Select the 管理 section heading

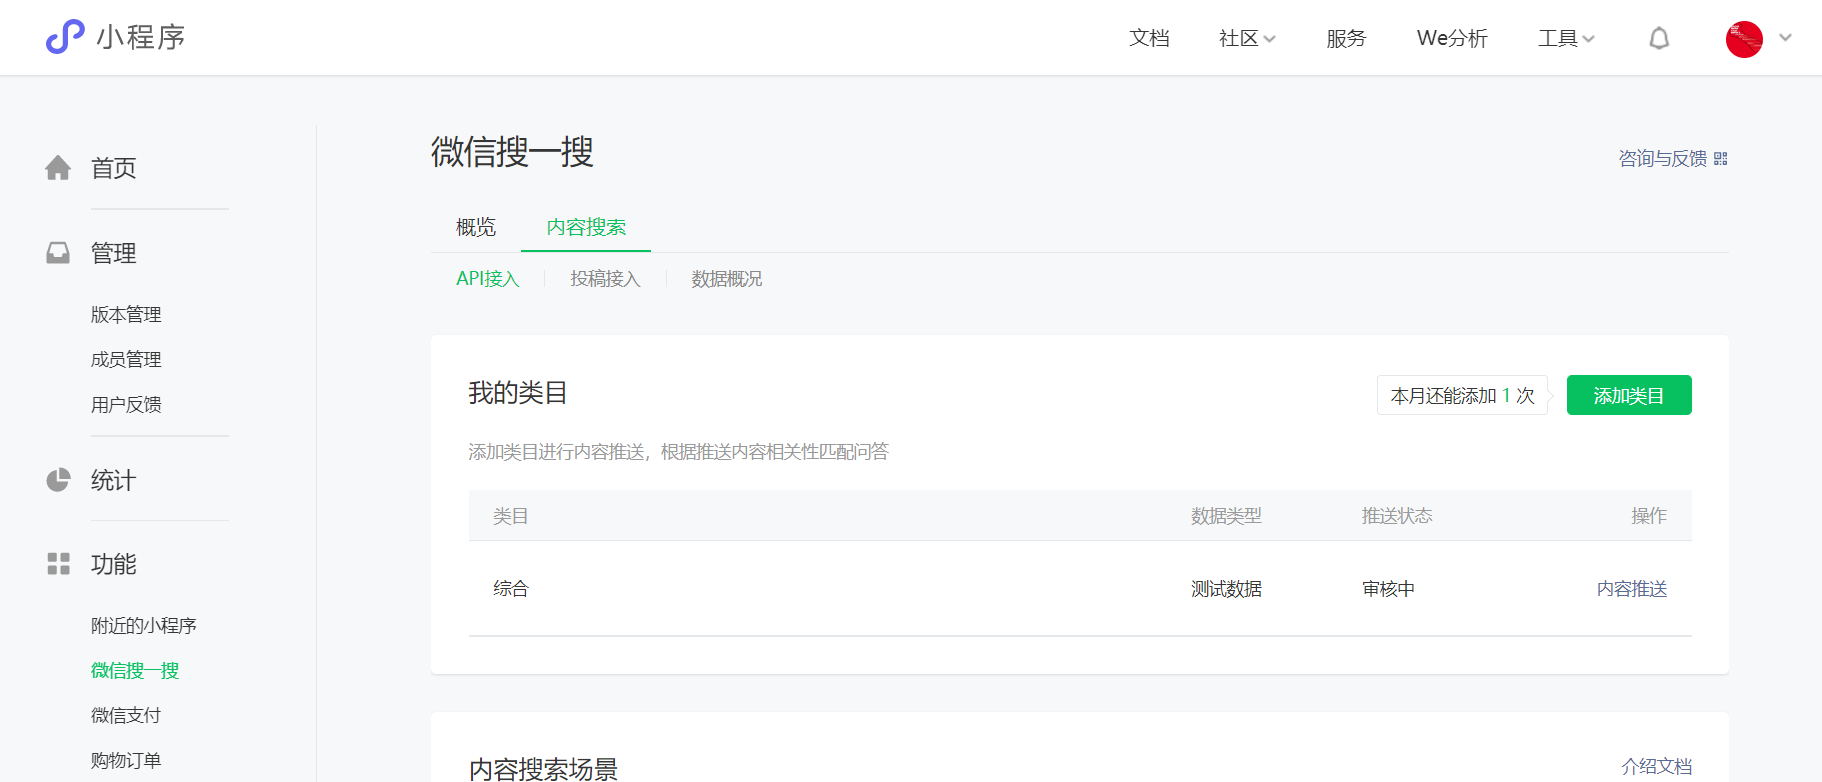[113, 253]
